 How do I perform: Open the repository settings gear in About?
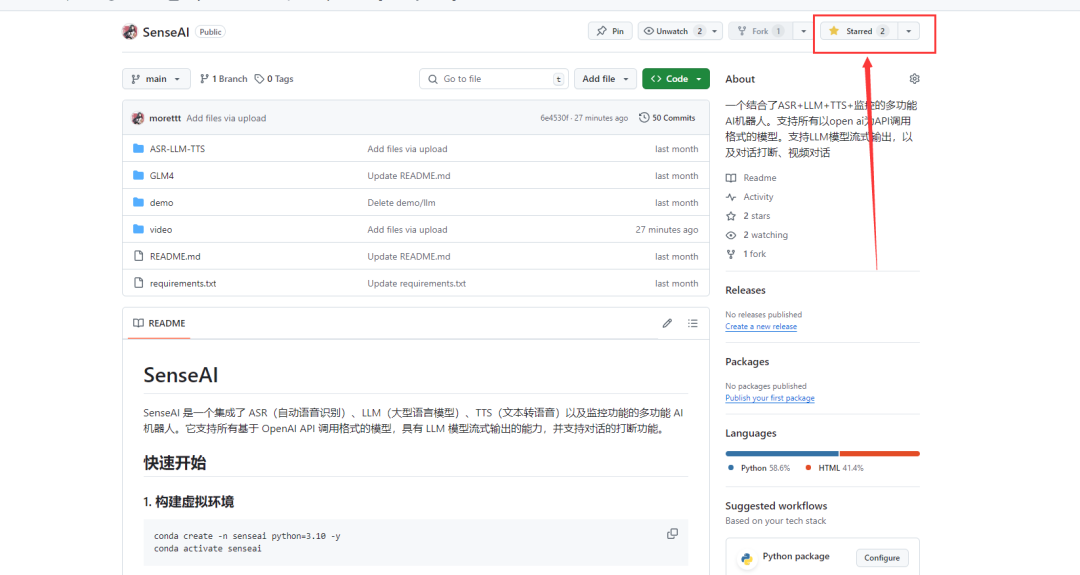point(914,79)
